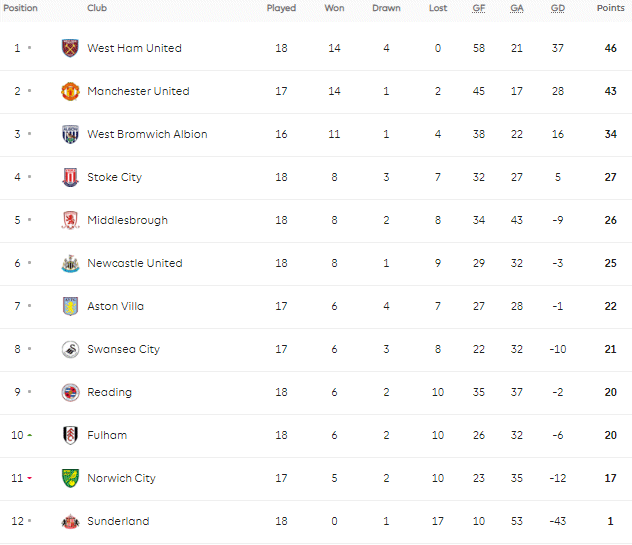
Task: Click the West Bromwich Albion badge
Action: click(70, 134)
